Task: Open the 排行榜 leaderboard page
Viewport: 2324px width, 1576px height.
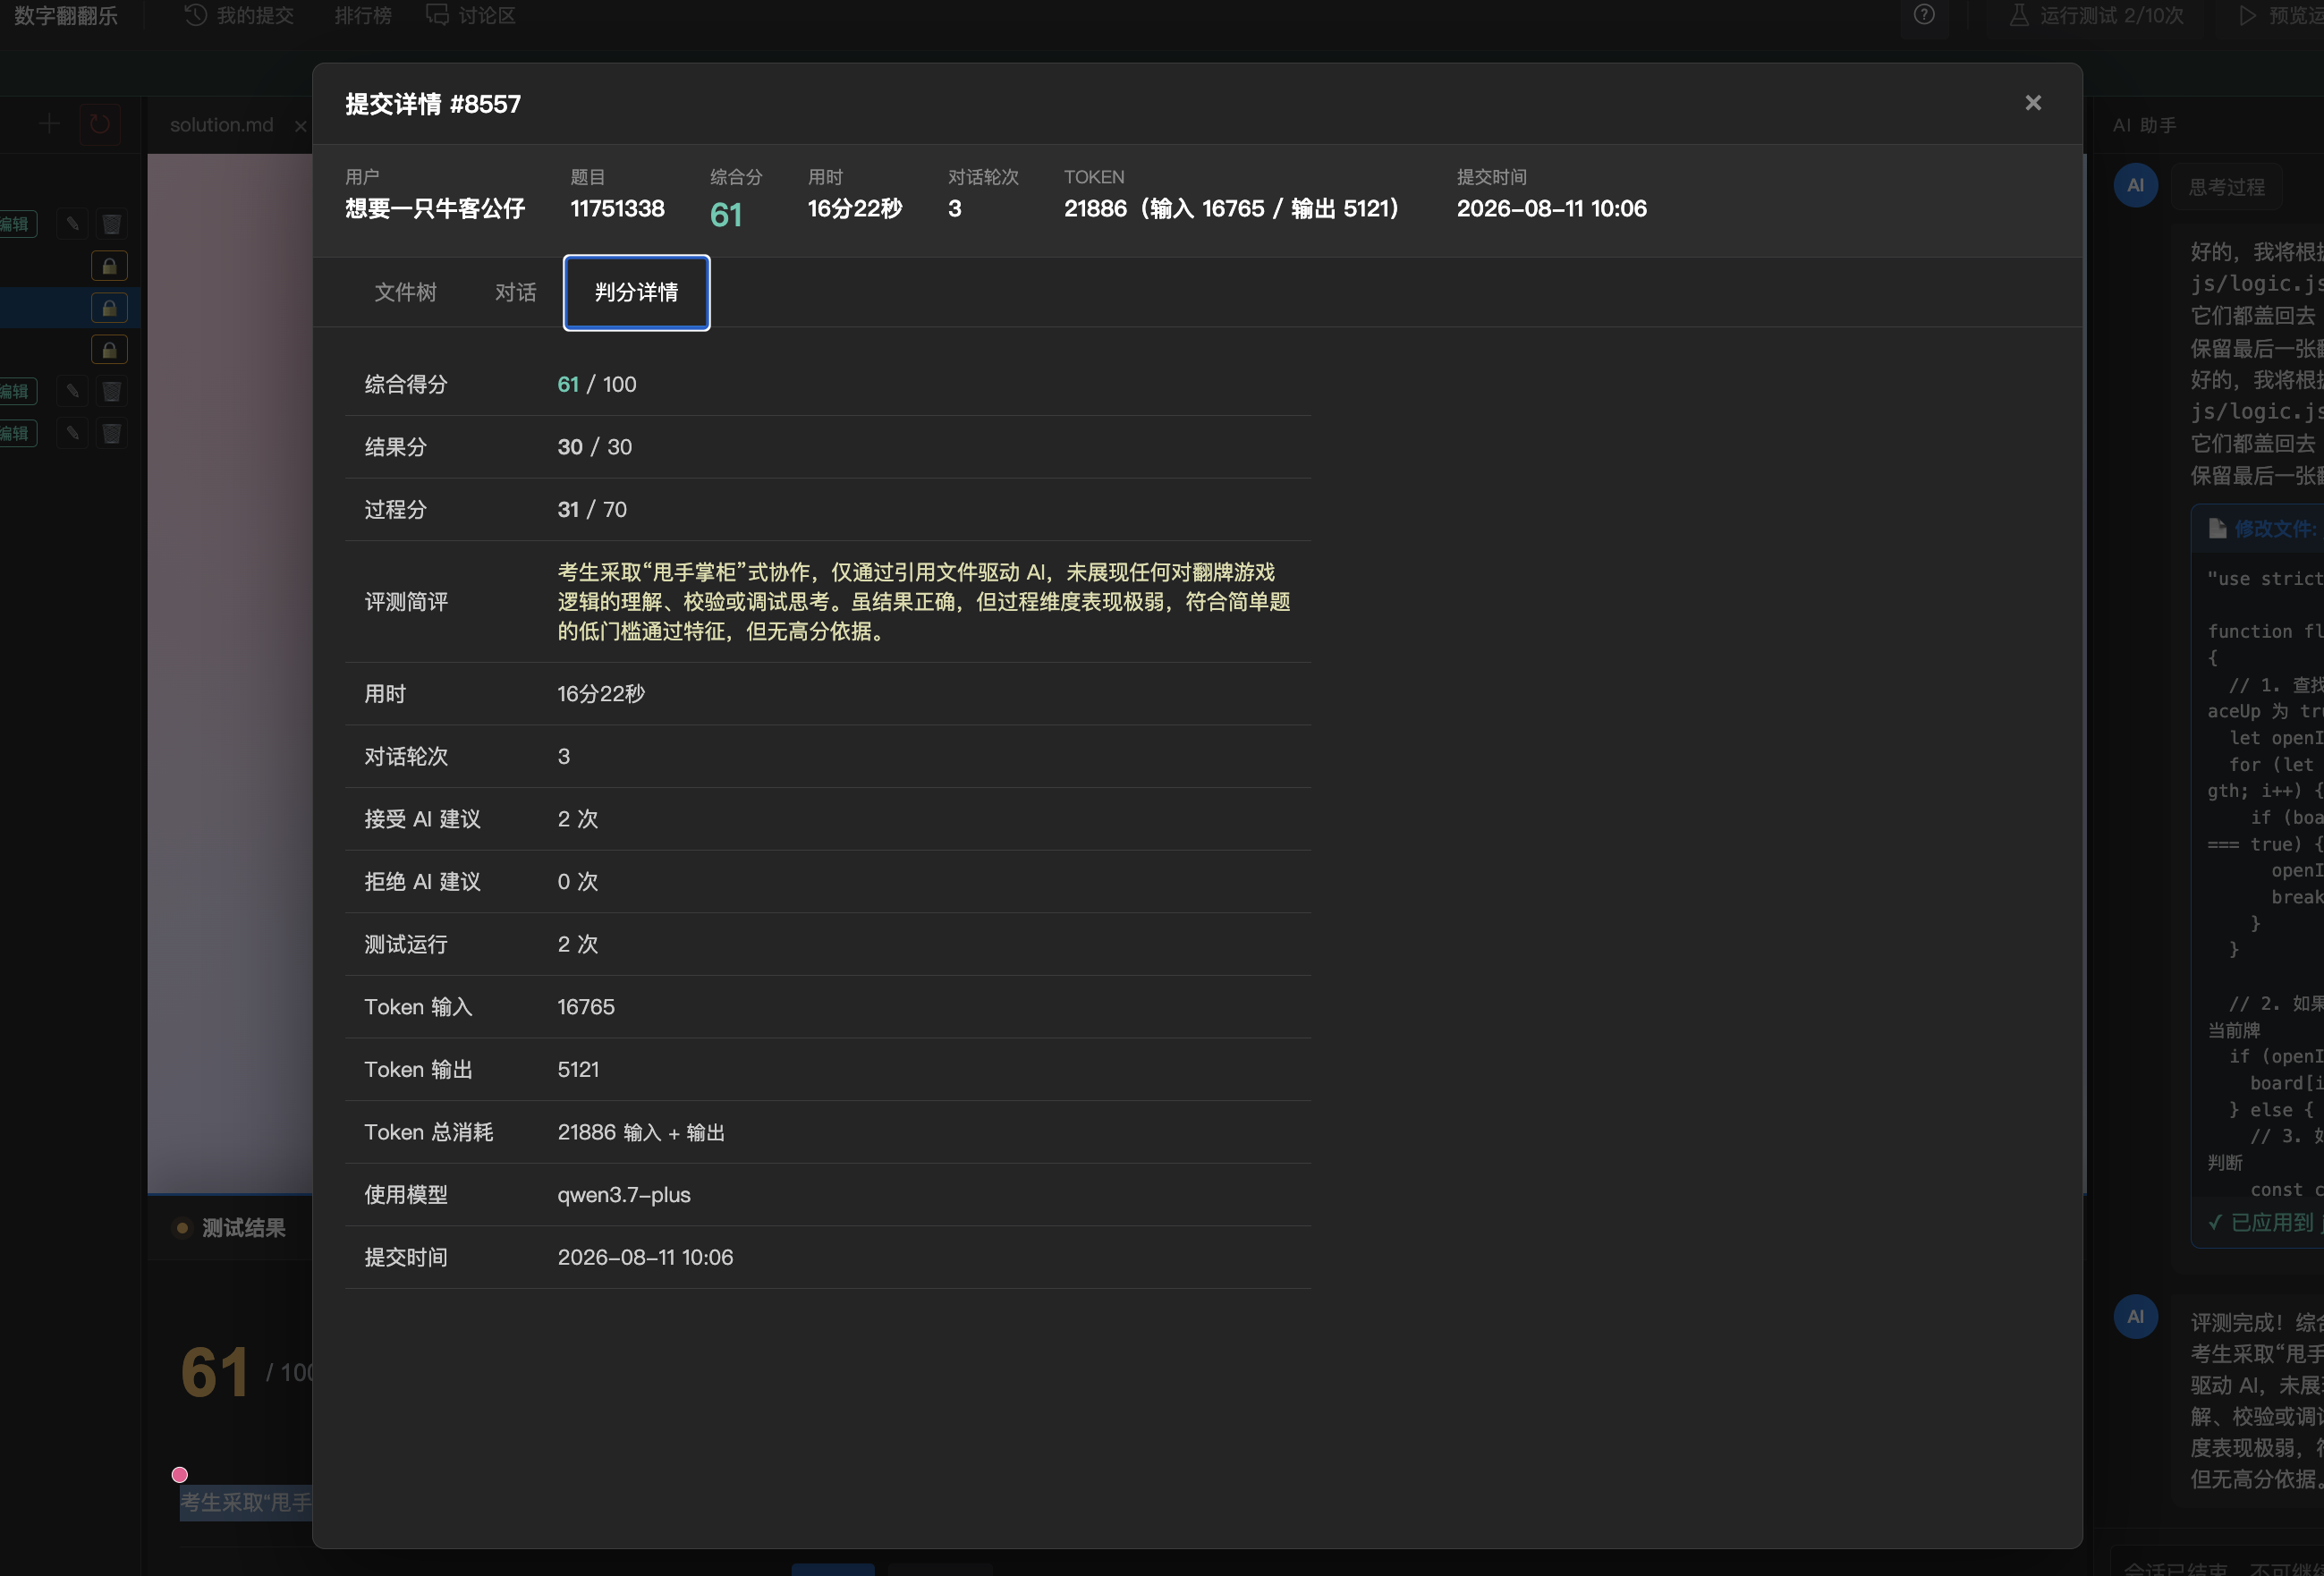Action: click(362, 15)
